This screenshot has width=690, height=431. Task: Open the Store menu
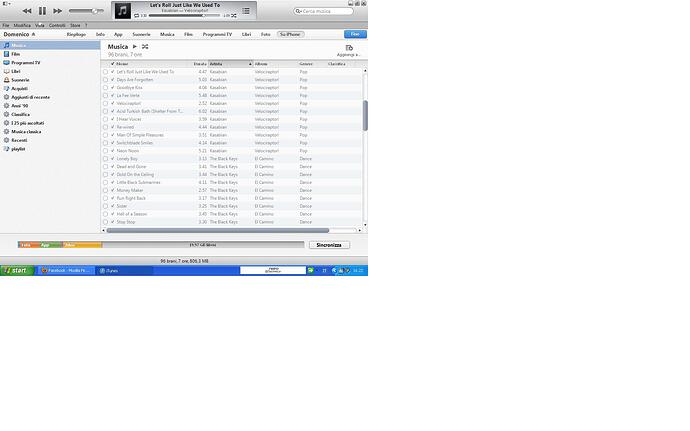(x=75, y=26)
